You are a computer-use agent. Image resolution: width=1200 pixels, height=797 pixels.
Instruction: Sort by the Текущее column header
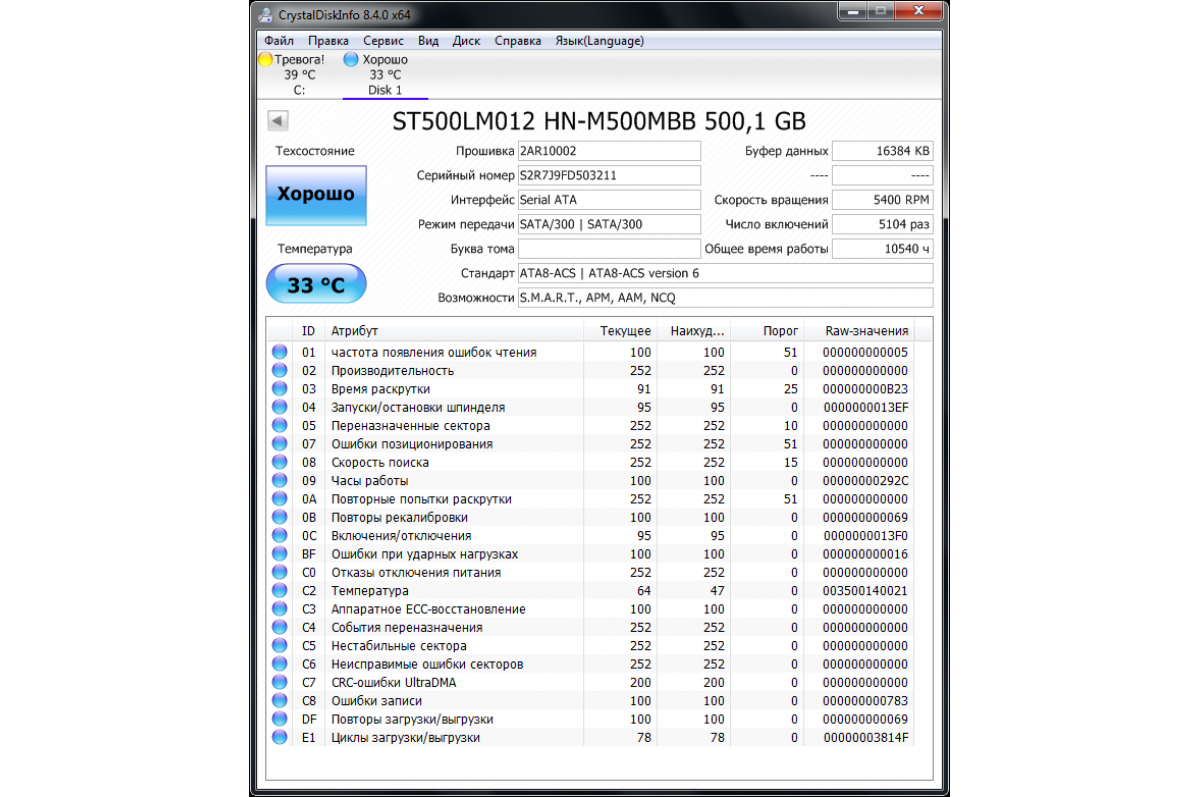pyautogui.click(x=620, y=331)
